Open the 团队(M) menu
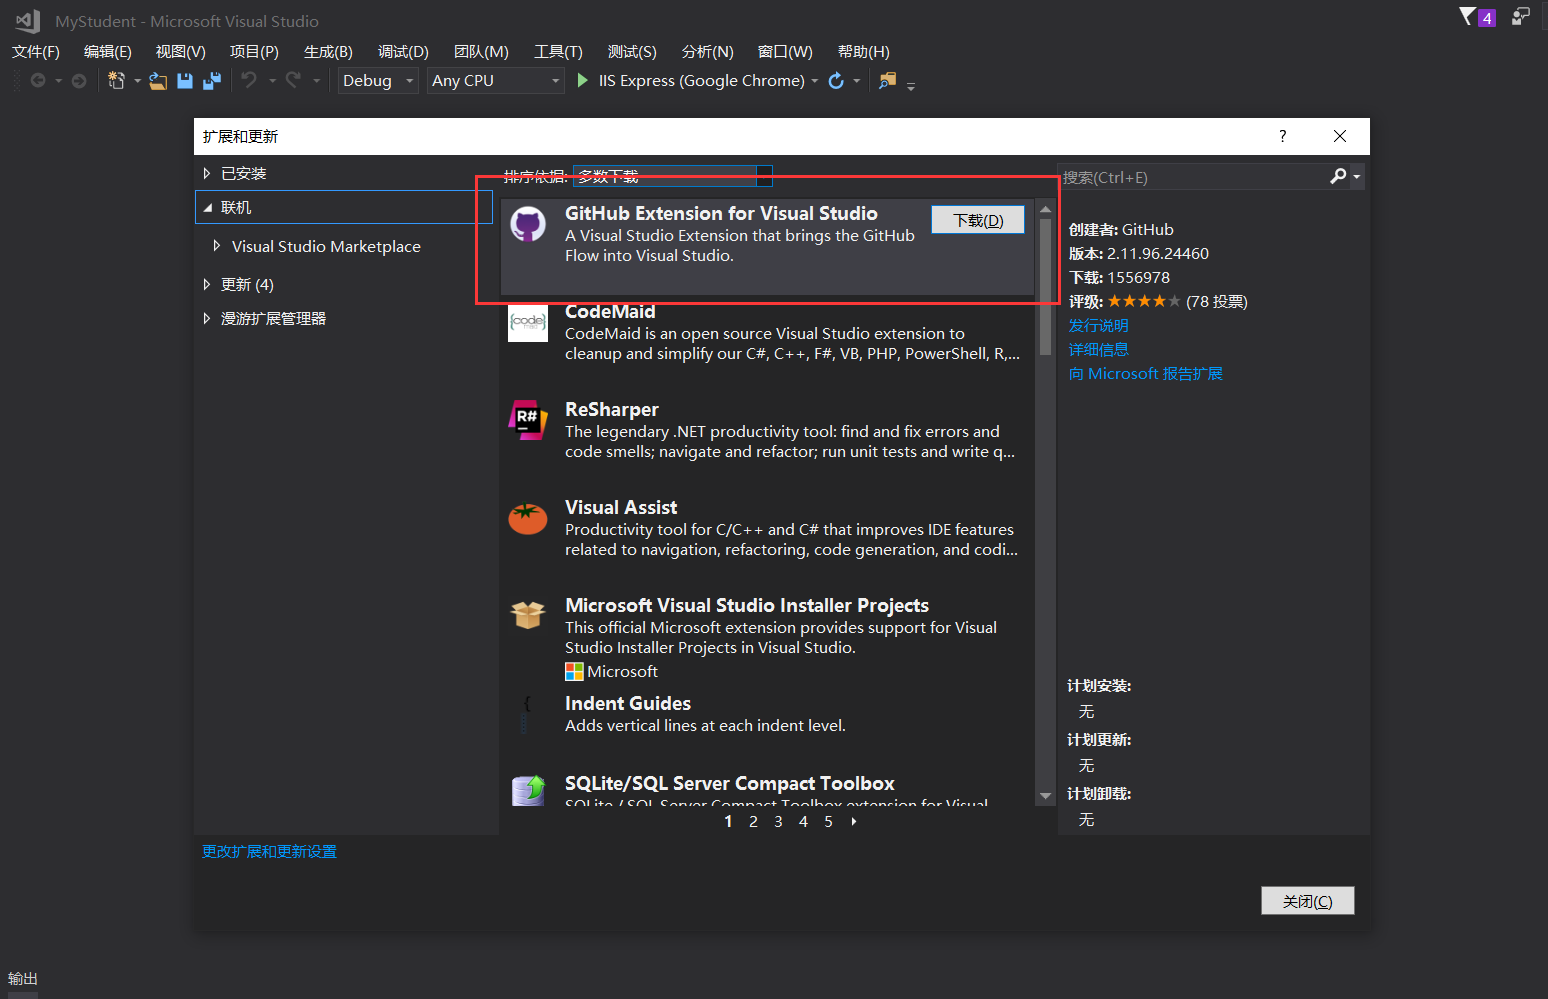 coord(481,52)
